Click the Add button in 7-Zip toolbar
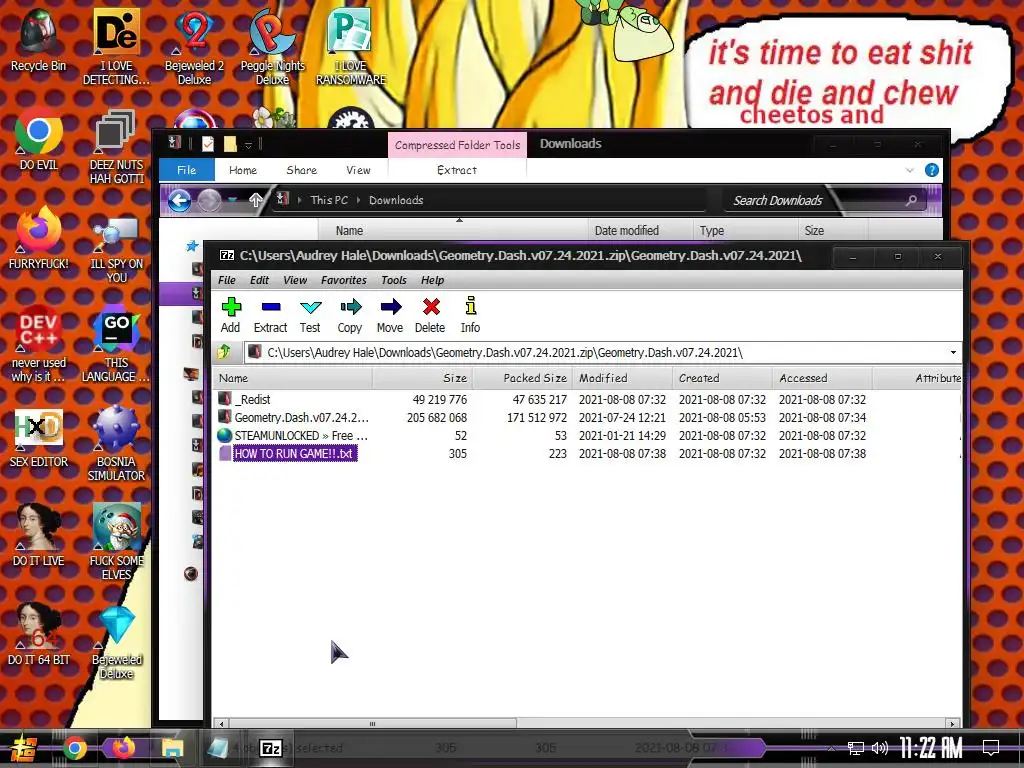 231,315
